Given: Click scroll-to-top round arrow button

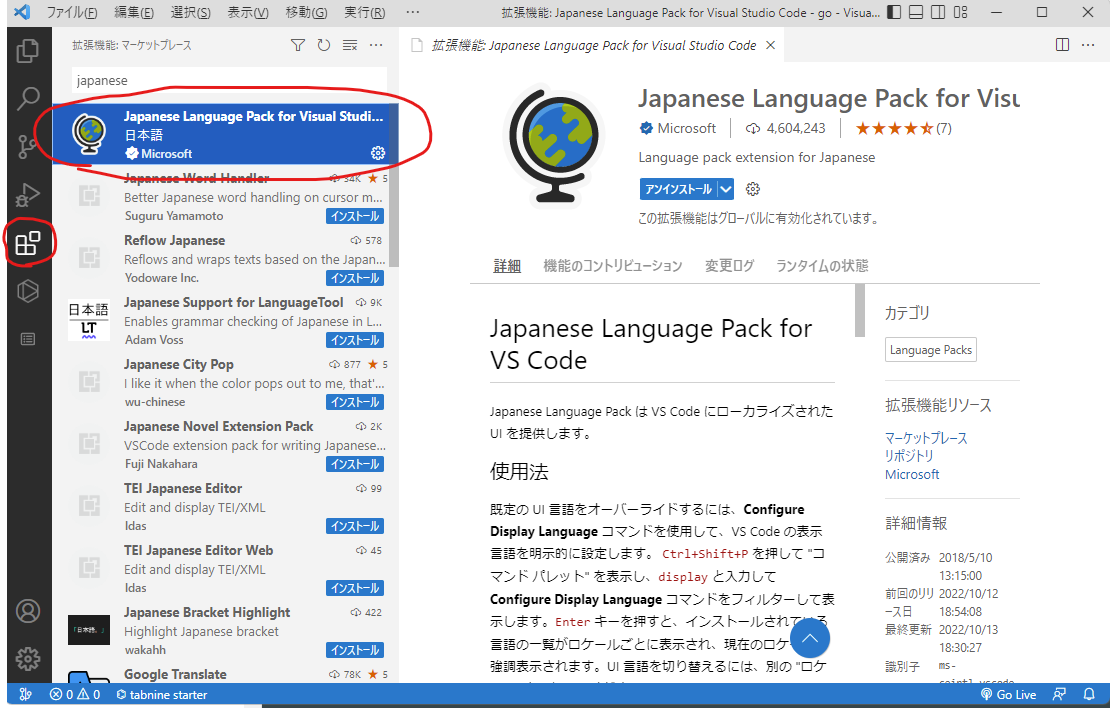Looking at the screenshot, I should [810, 638].
